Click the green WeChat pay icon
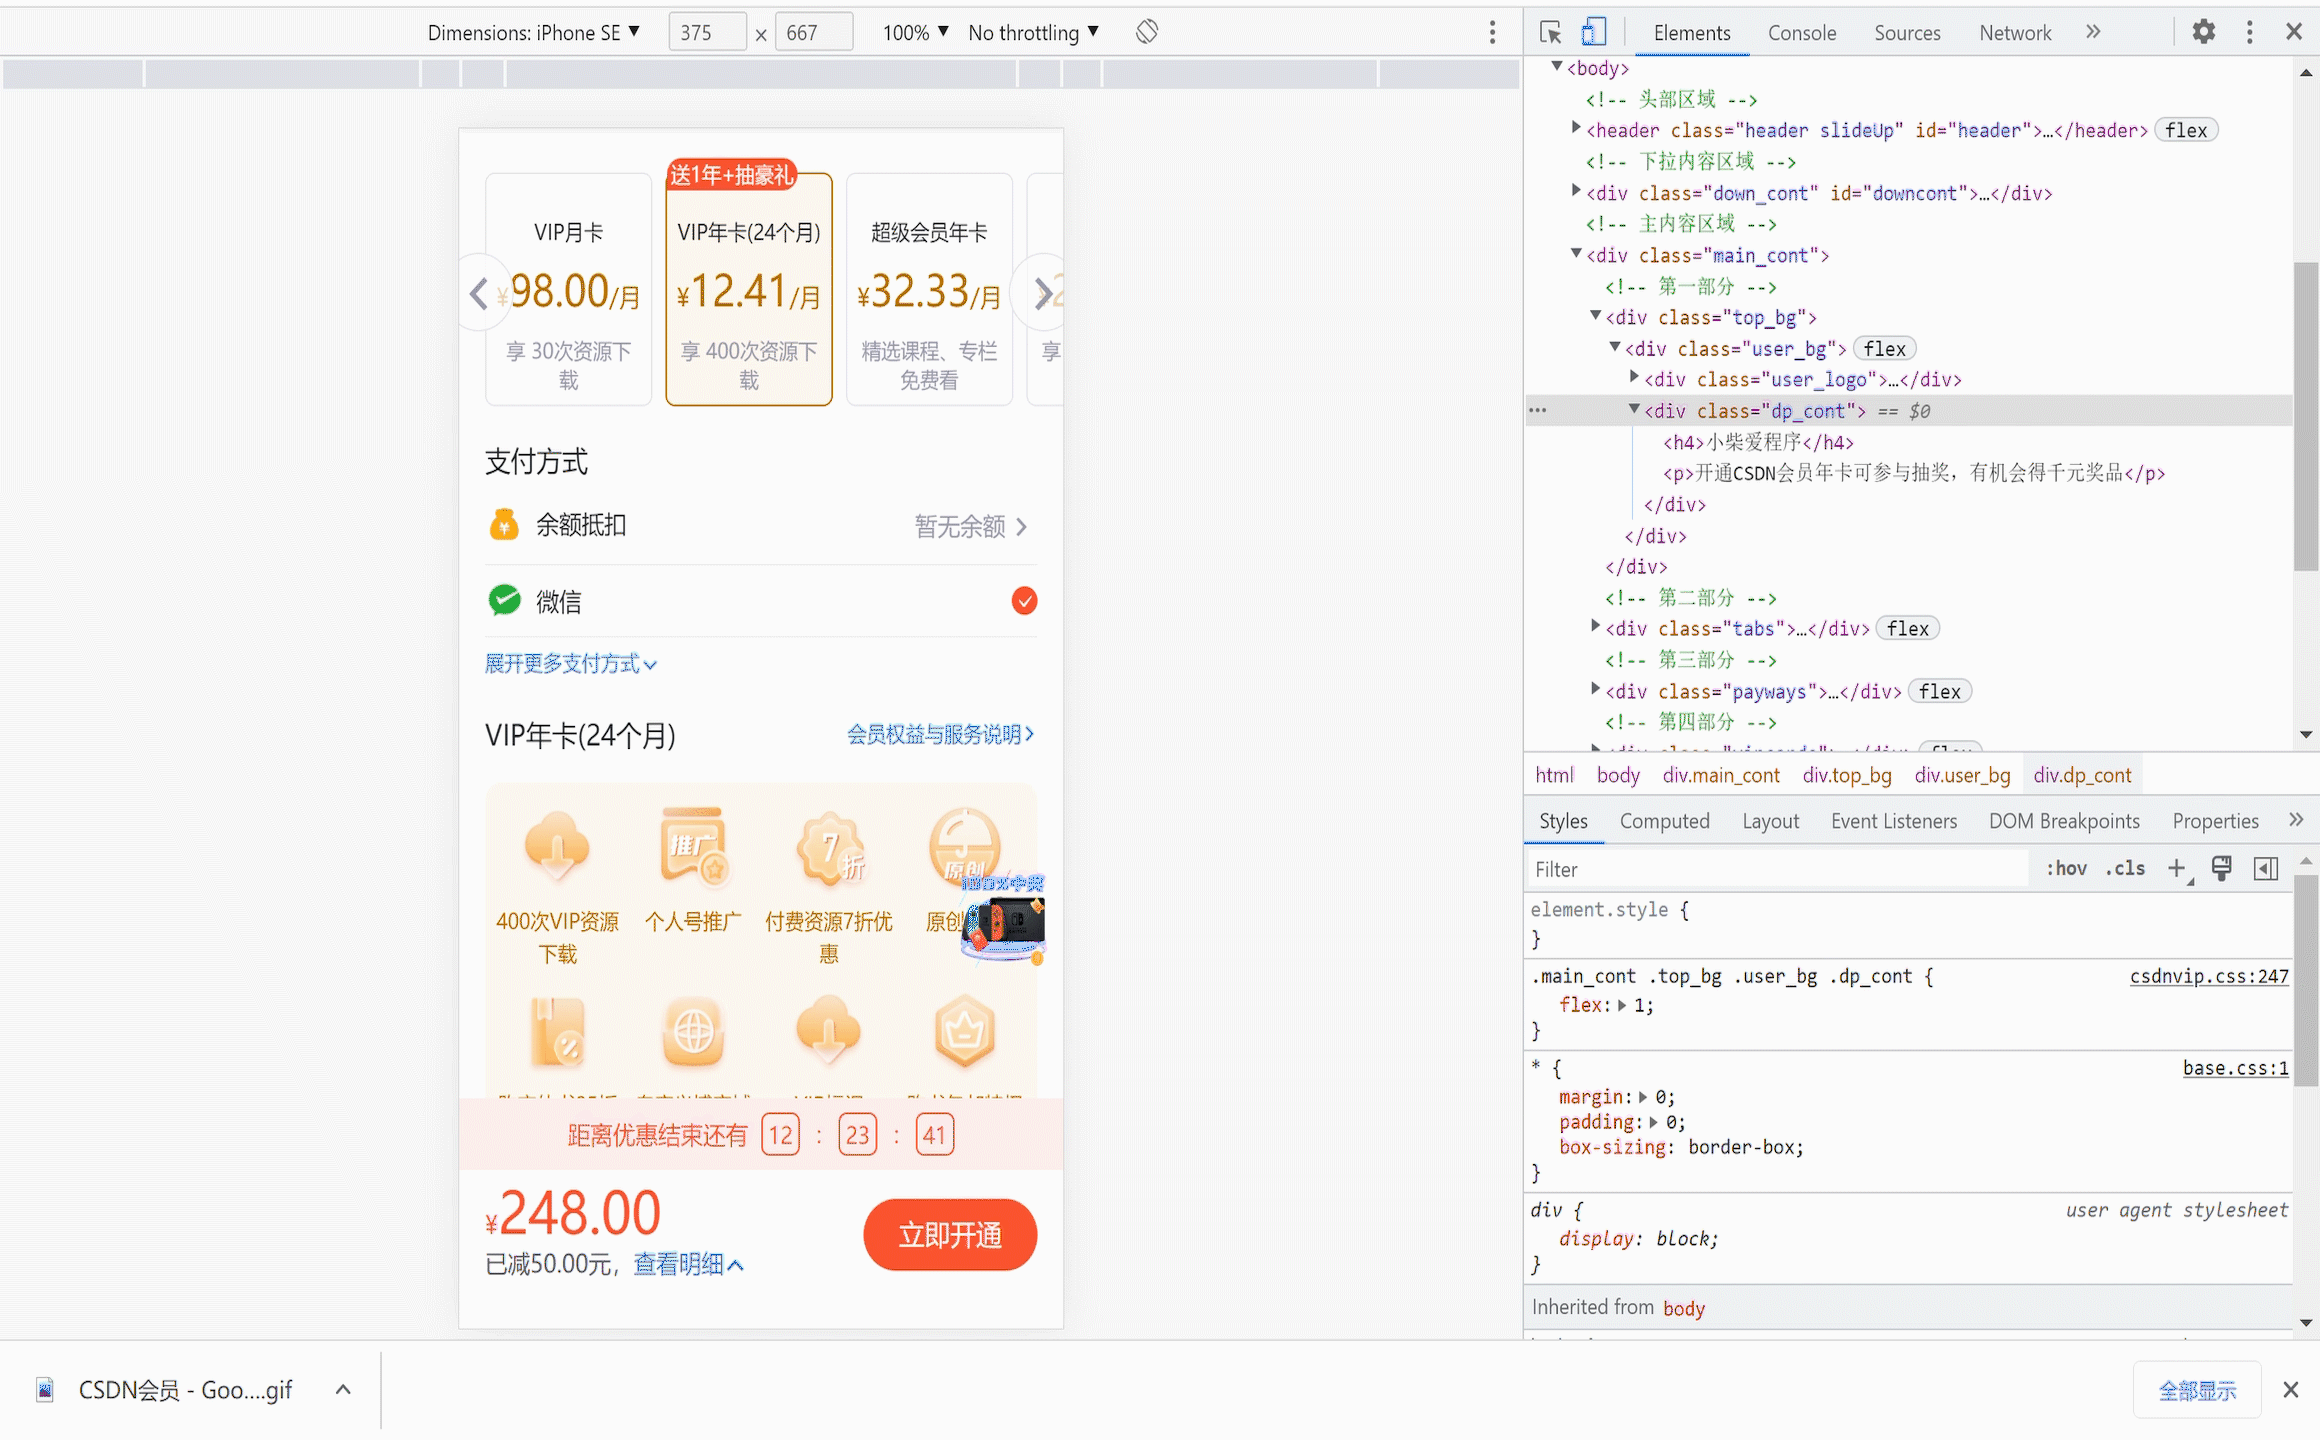 504,600
